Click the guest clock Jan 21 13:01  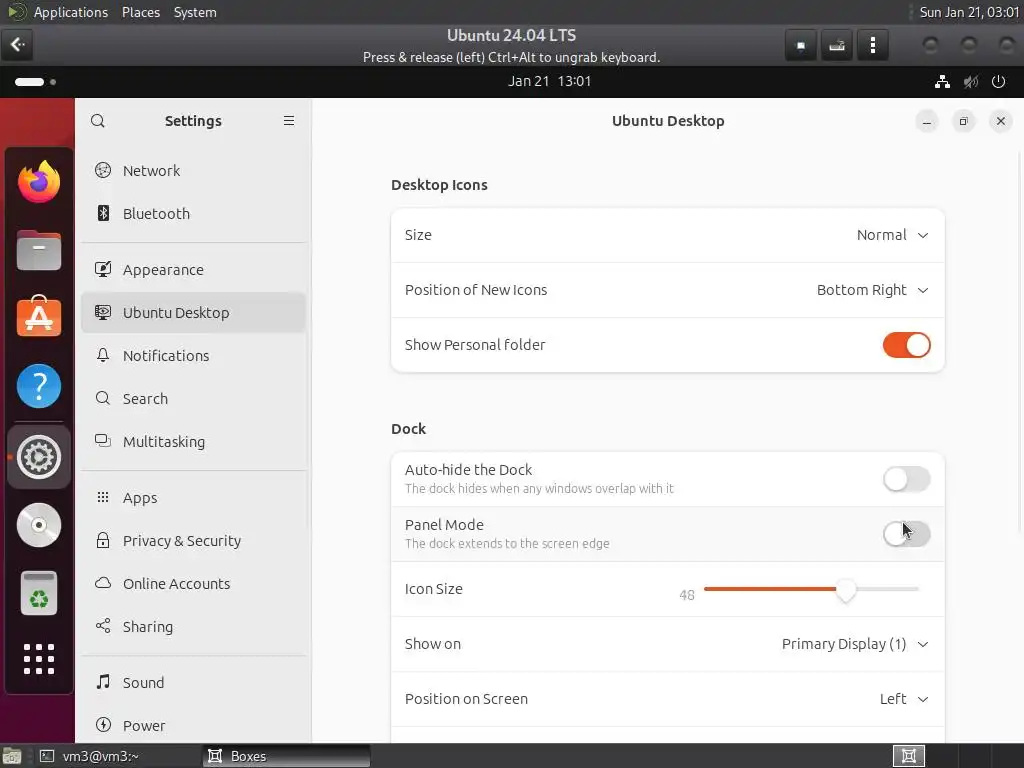(x=549, y=82)
